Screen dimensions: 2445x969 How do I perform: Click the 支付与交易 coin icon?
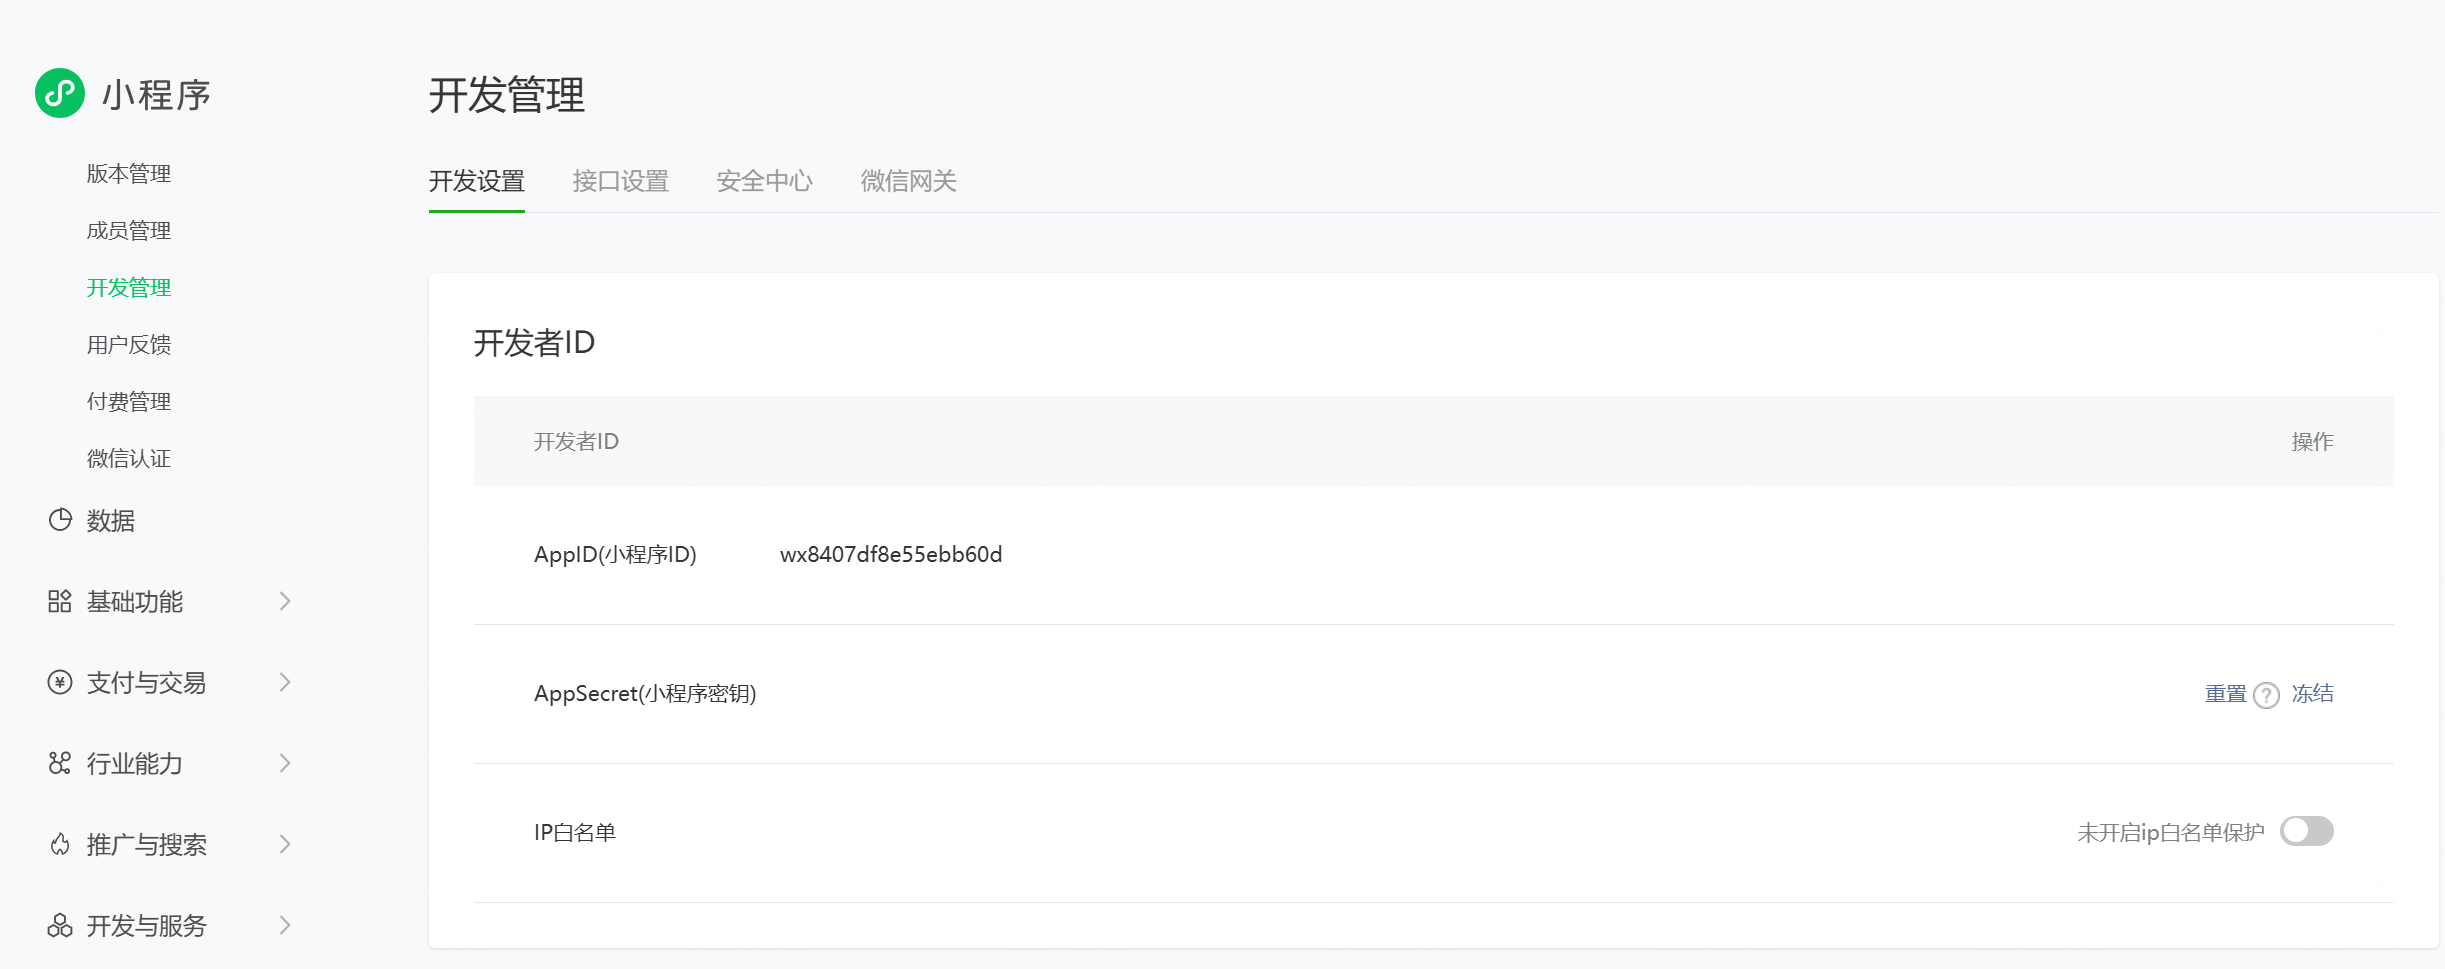coord(59,682)
